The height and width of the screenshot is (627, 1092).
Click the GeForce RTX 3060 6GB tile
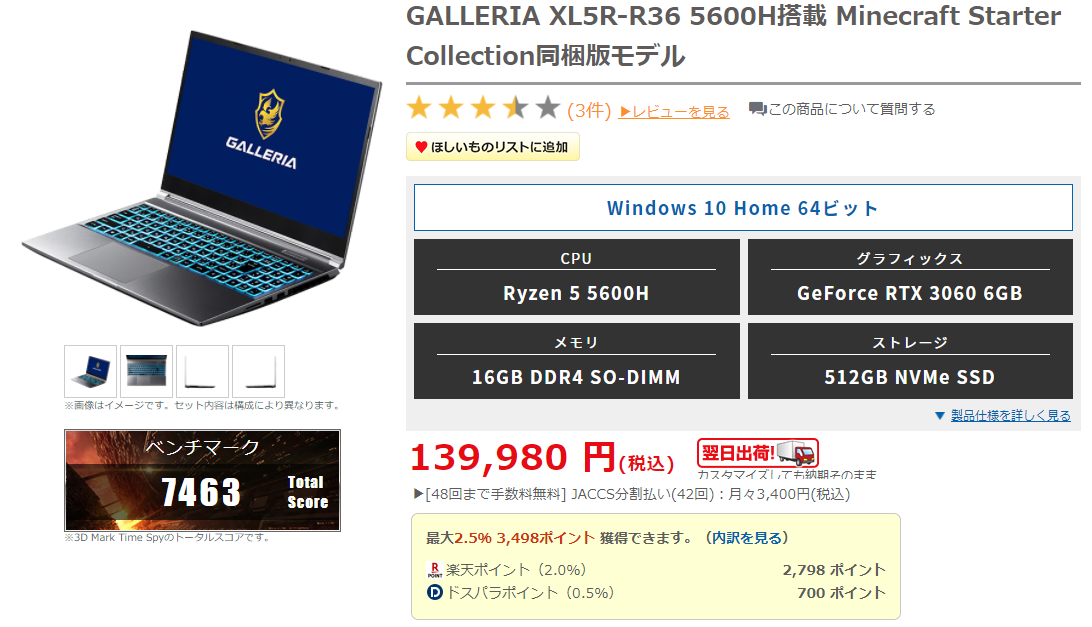click(x=910, y=277)
